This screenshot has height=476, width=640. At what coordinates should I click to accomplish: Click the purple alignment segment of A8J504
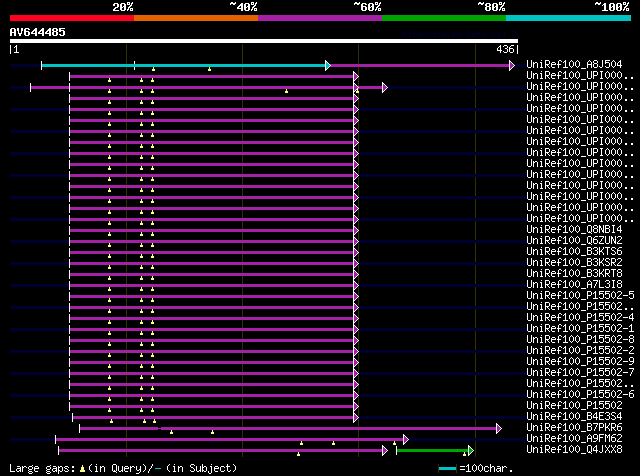[420, 65]
